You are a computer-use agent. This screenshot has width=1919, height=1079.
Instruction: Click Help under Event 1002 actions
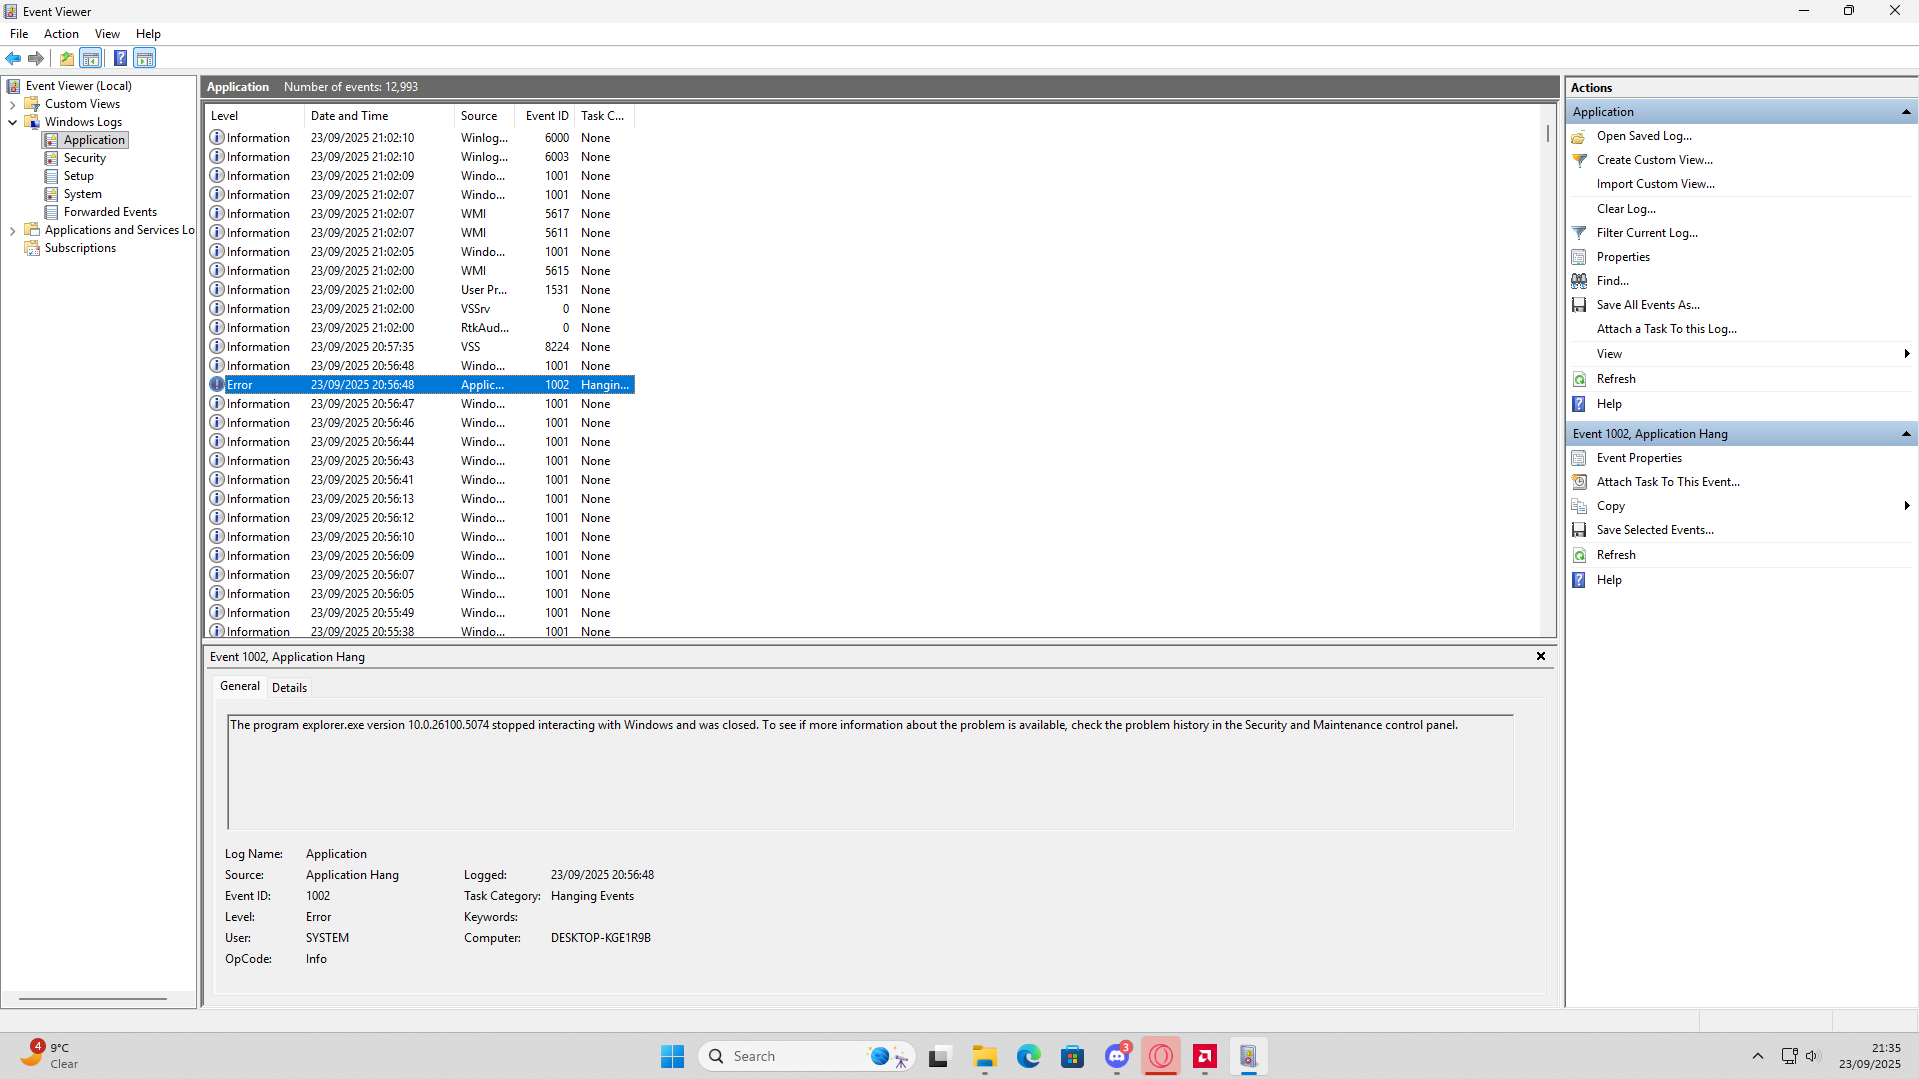click(x=1609, y=580)
